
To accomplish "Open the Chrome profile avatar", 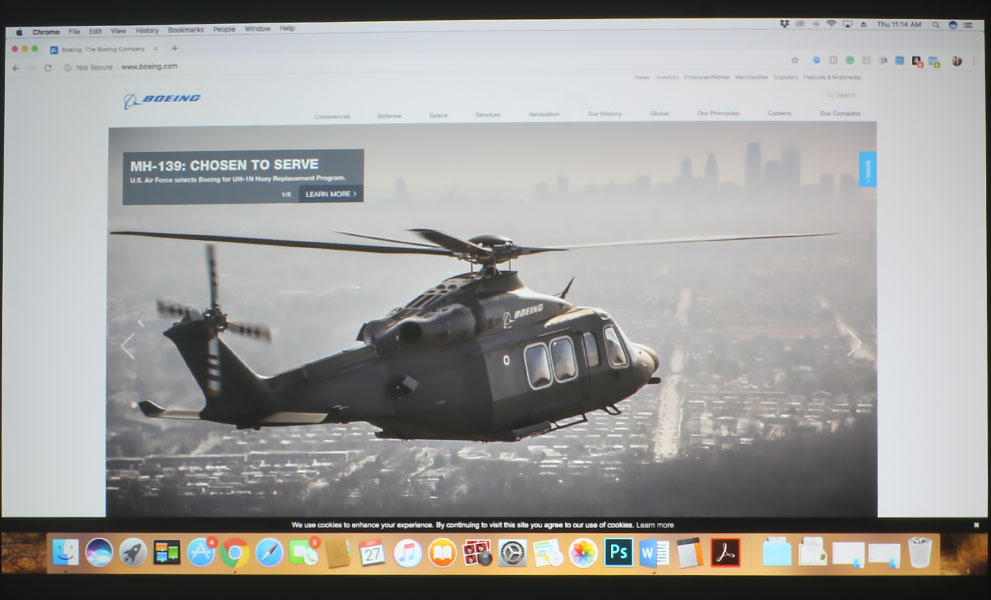I will click(x=957, y=61).
